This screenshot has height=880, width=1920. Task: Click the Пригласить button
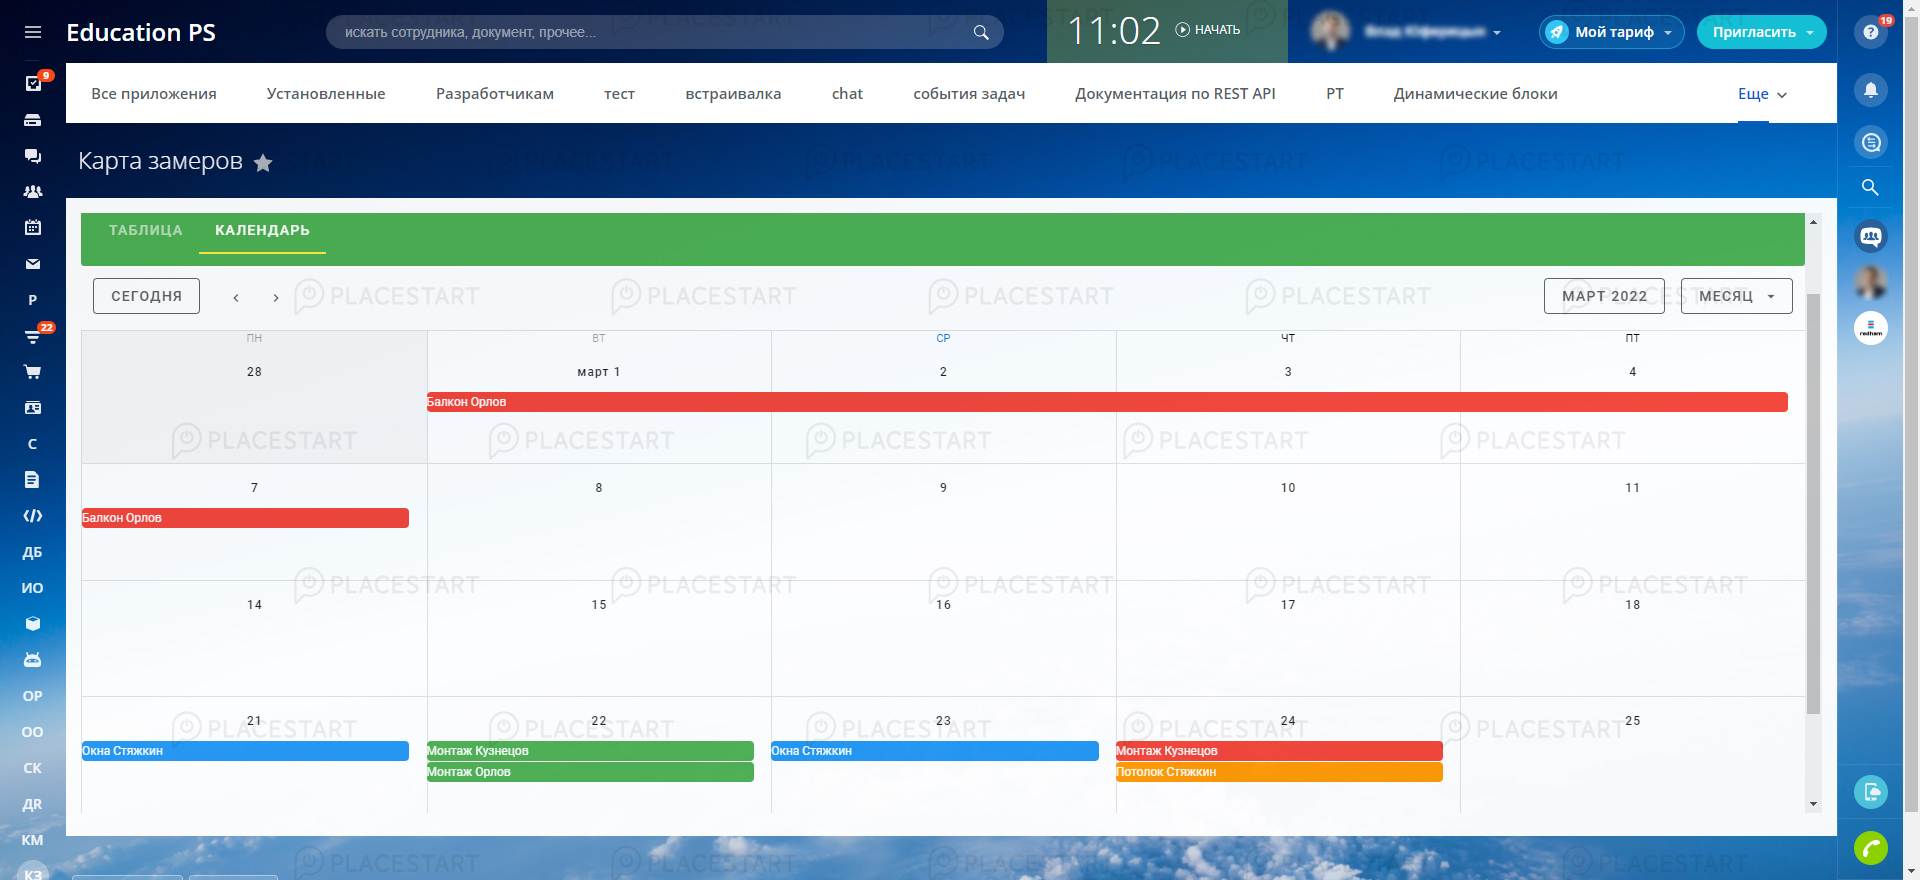[1761, 32]
